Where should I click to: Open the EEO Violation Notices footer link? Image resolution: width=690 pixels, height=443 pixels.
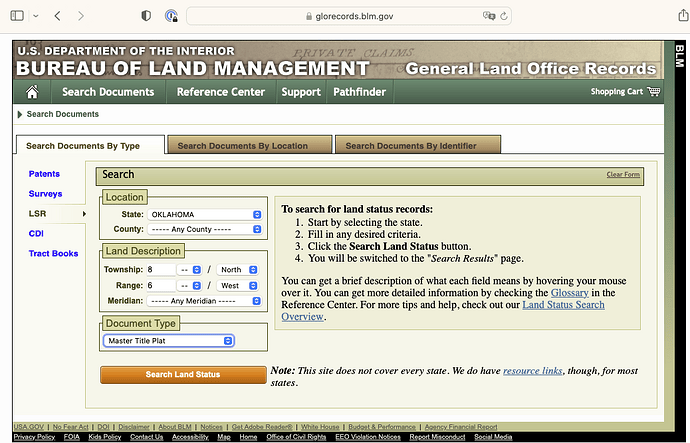(368, 437)
